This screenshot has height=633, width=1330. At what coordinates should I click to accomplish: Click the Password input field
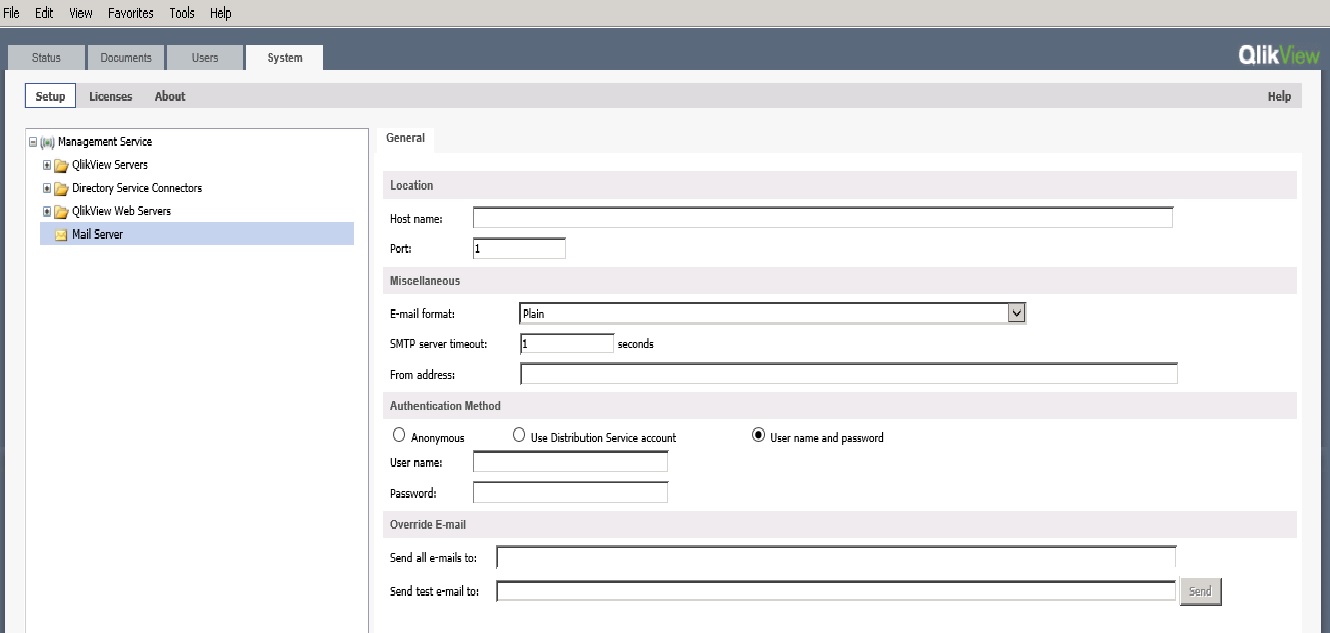coord(570,492)
